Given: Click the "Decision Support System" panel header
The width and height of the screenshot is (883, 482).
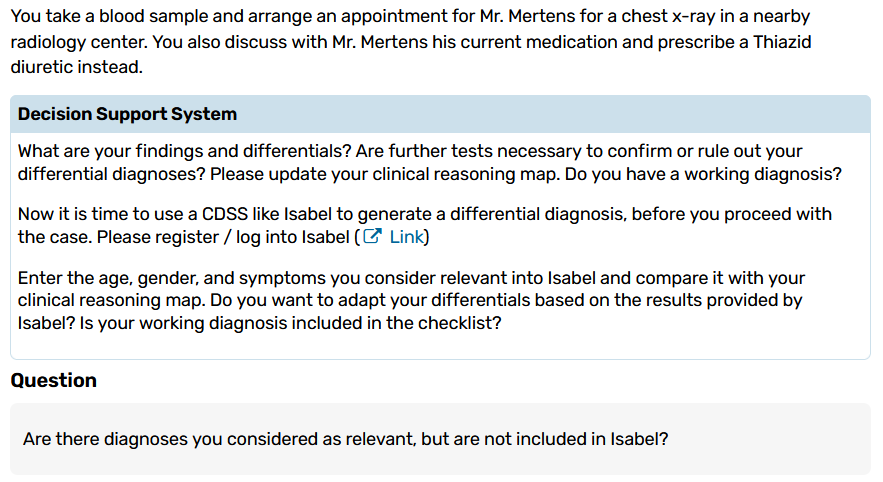Looking at the screenshot, I should pos(127,114).
